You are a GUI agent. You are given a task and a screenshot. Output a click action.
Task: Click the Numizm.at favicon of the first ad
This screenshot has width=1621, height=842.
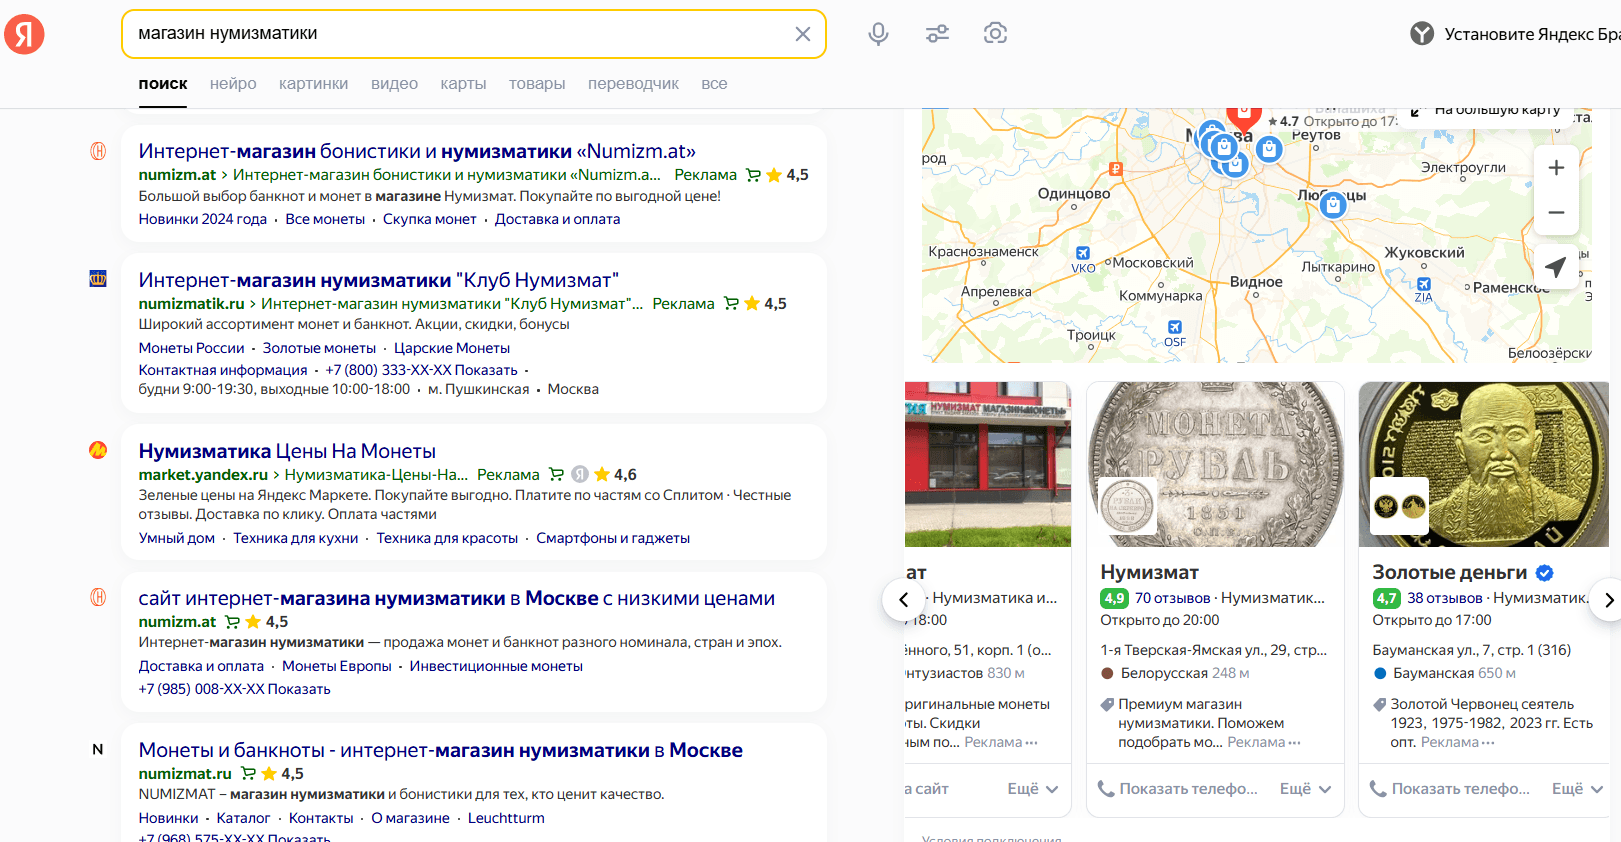point(98,151)
